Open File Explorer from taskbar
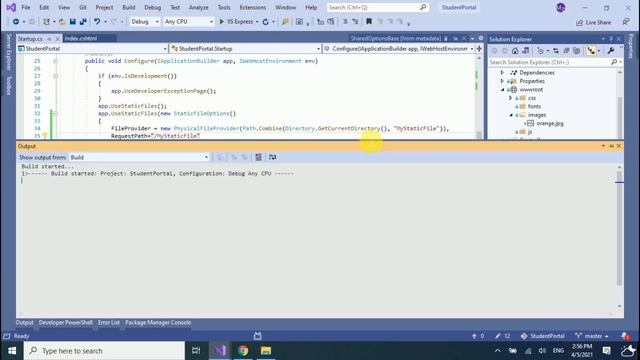 click(x=266, y=351)
